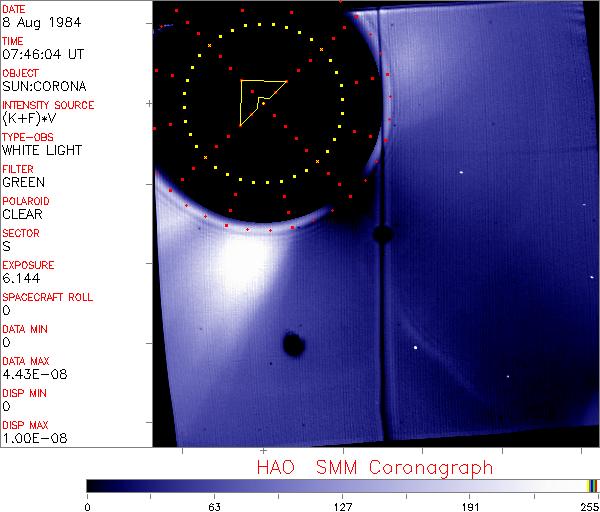Click the brightest white star in the lower right corona
Viewport: 600px width, 512px height.
click(416, 348)
